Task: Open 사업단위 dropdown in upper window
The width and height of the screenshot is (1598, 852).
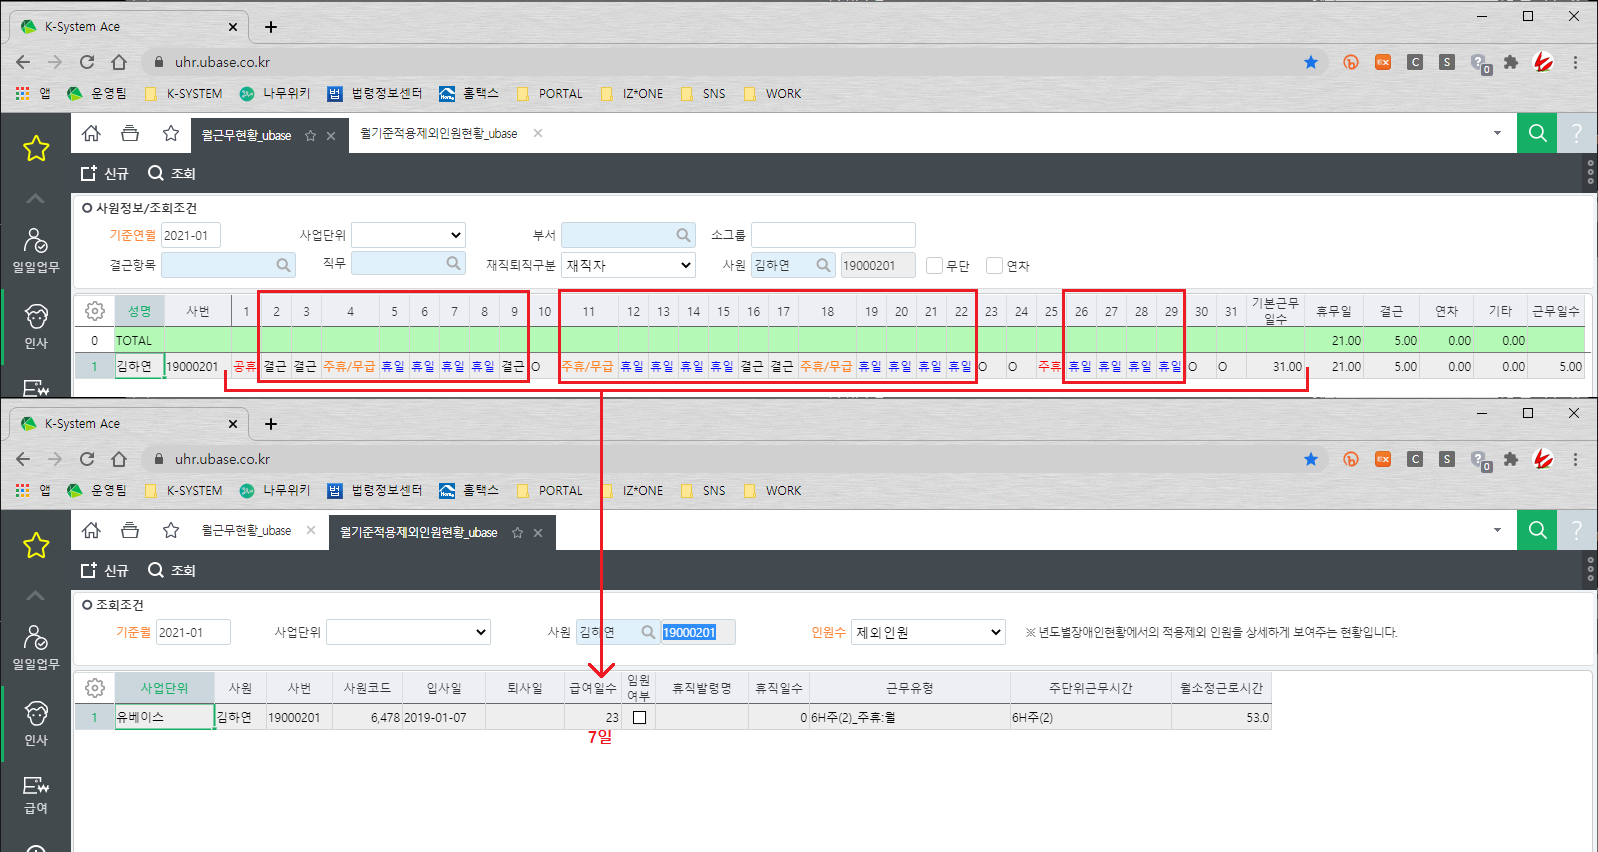Action: (408, 235)
